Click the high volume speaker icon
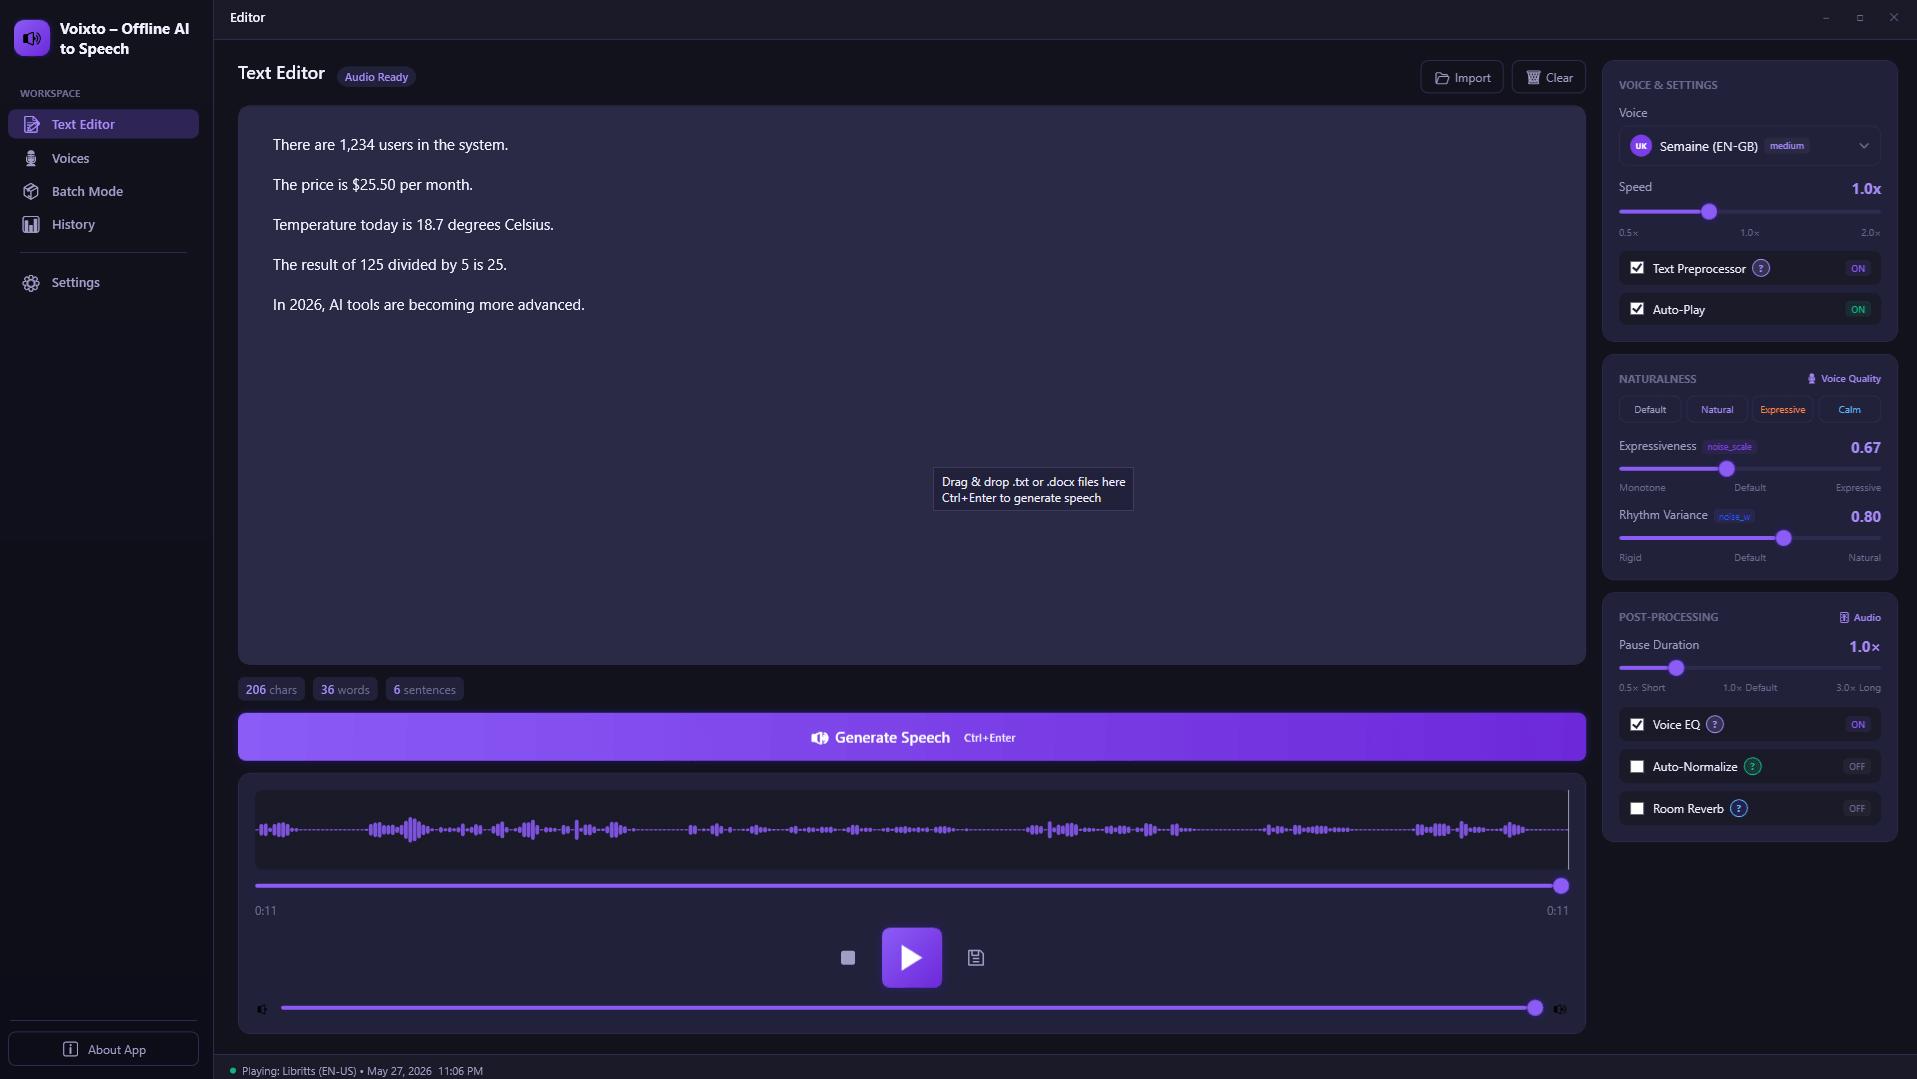 point(1560,1009)
